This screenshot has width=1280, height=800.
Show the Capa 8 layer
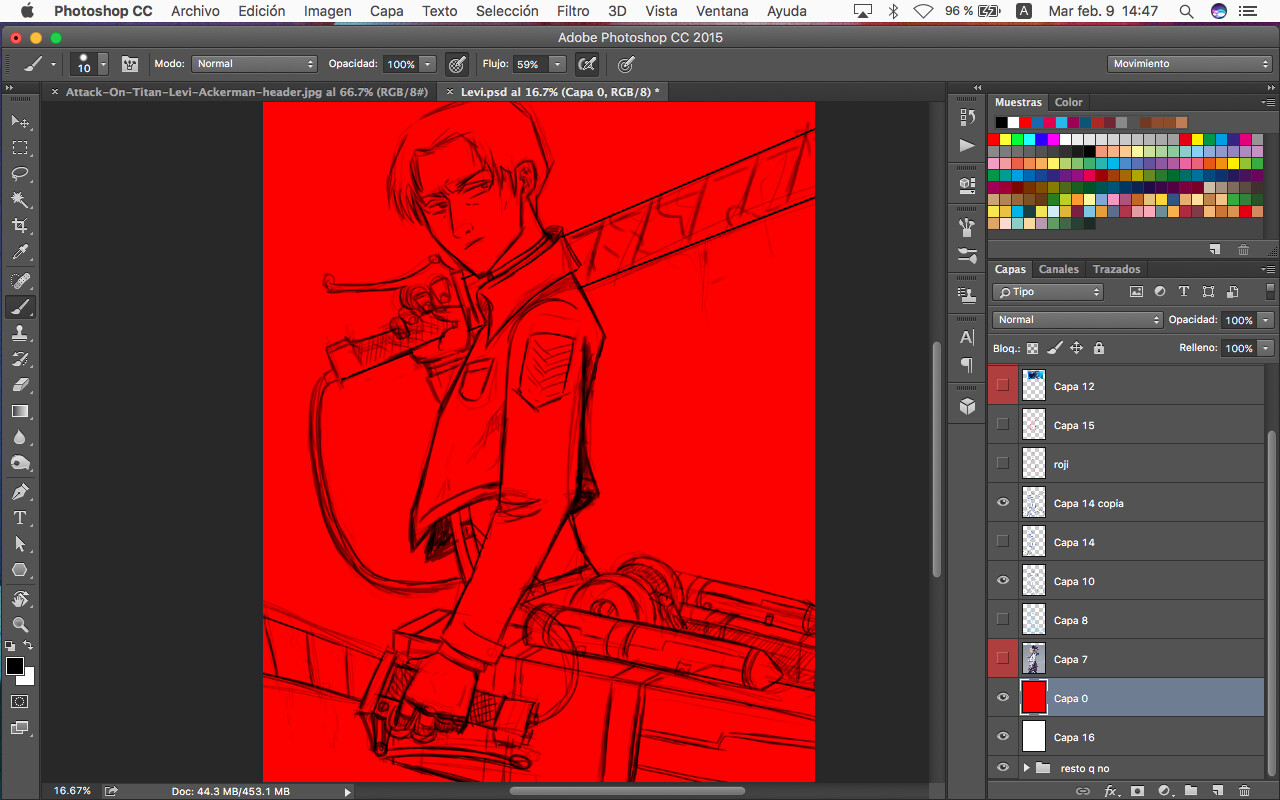1003,620
